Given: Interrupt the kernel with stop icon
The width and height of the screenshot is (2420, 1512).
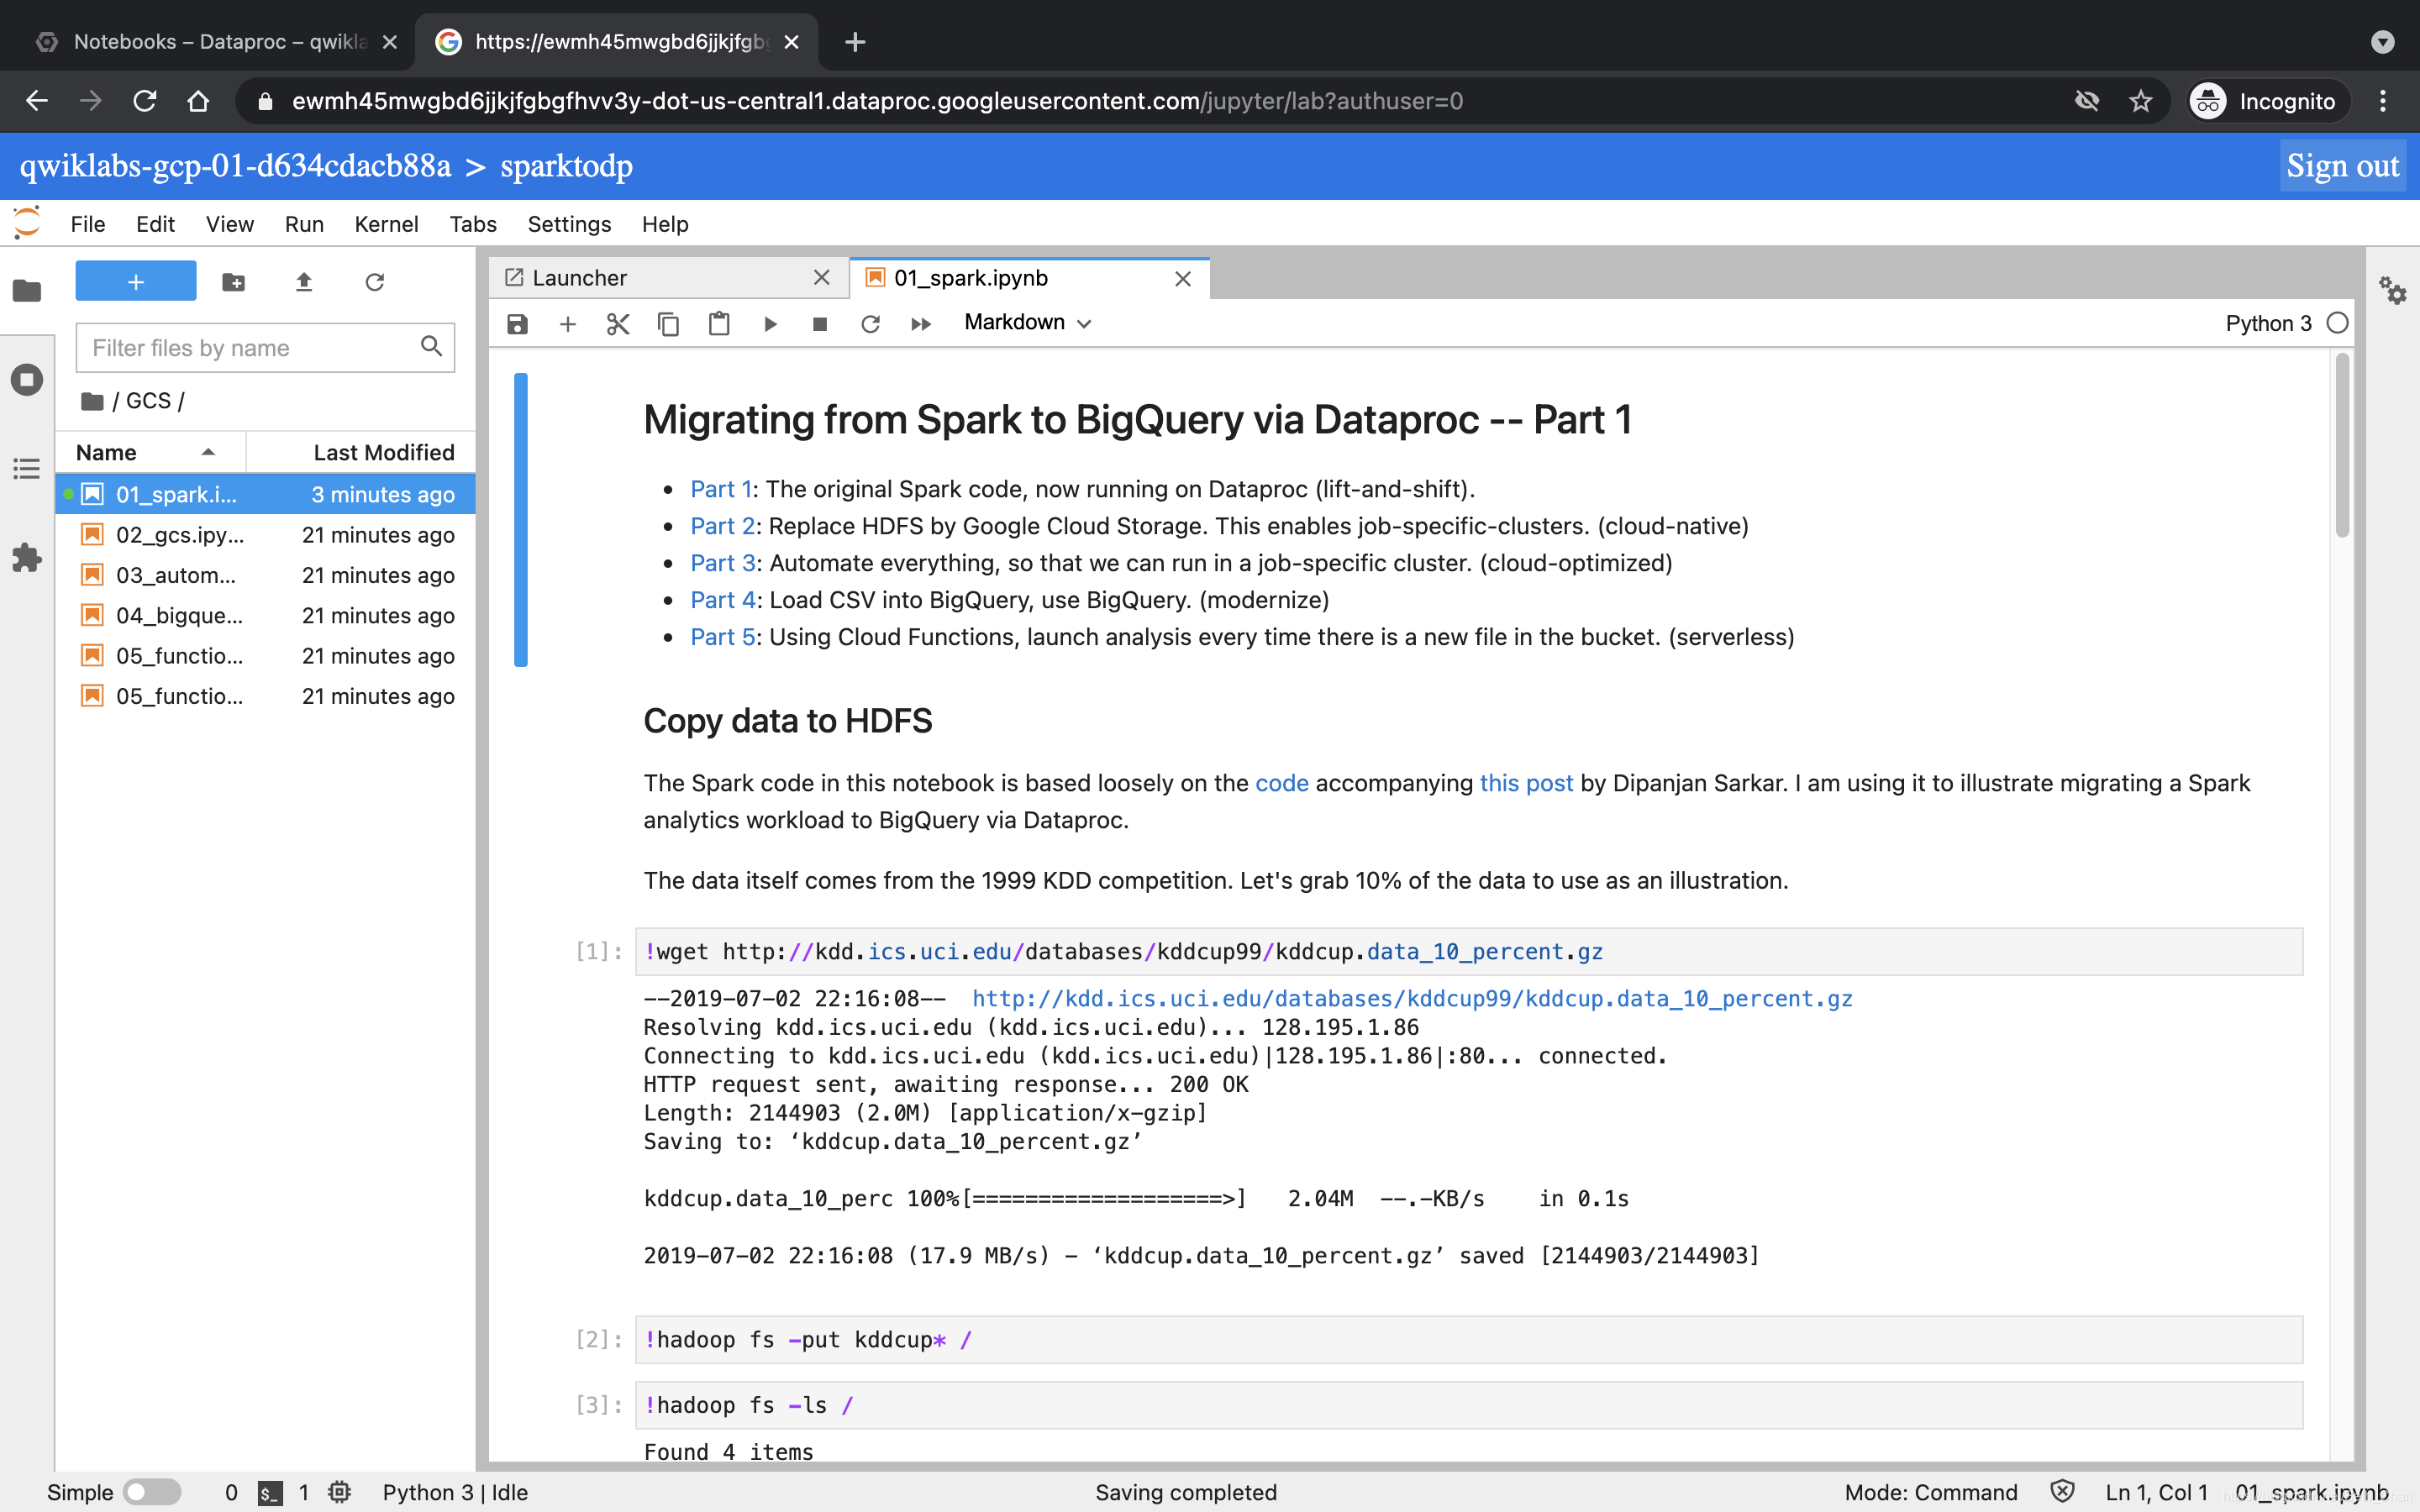Looking at the screenshot, I should [820, 323].
